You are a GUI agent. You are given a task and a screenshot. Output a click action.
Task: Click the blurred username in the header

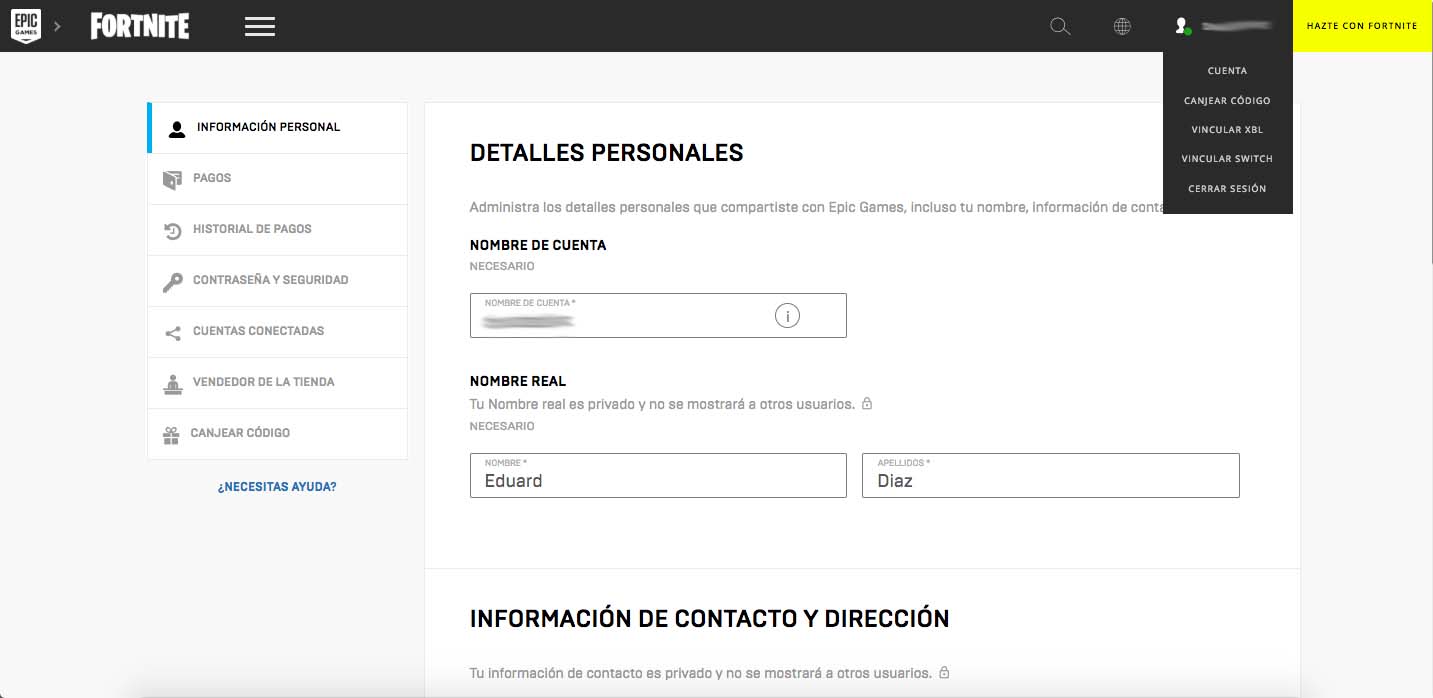(1236, 26)
